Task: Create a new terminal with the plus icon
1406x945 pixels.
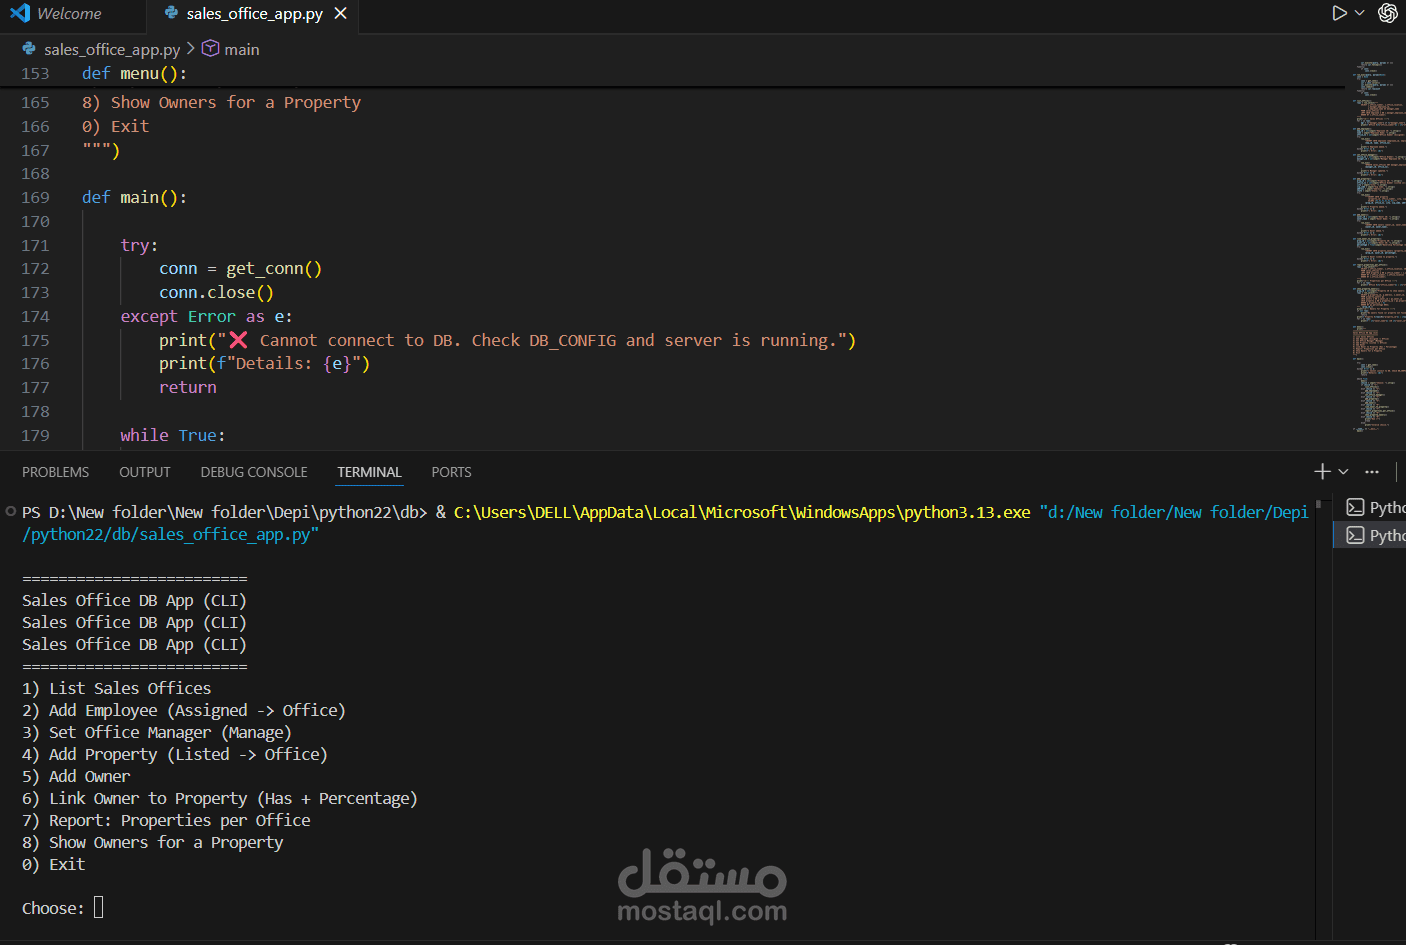Action: [x=1322, y=471]
